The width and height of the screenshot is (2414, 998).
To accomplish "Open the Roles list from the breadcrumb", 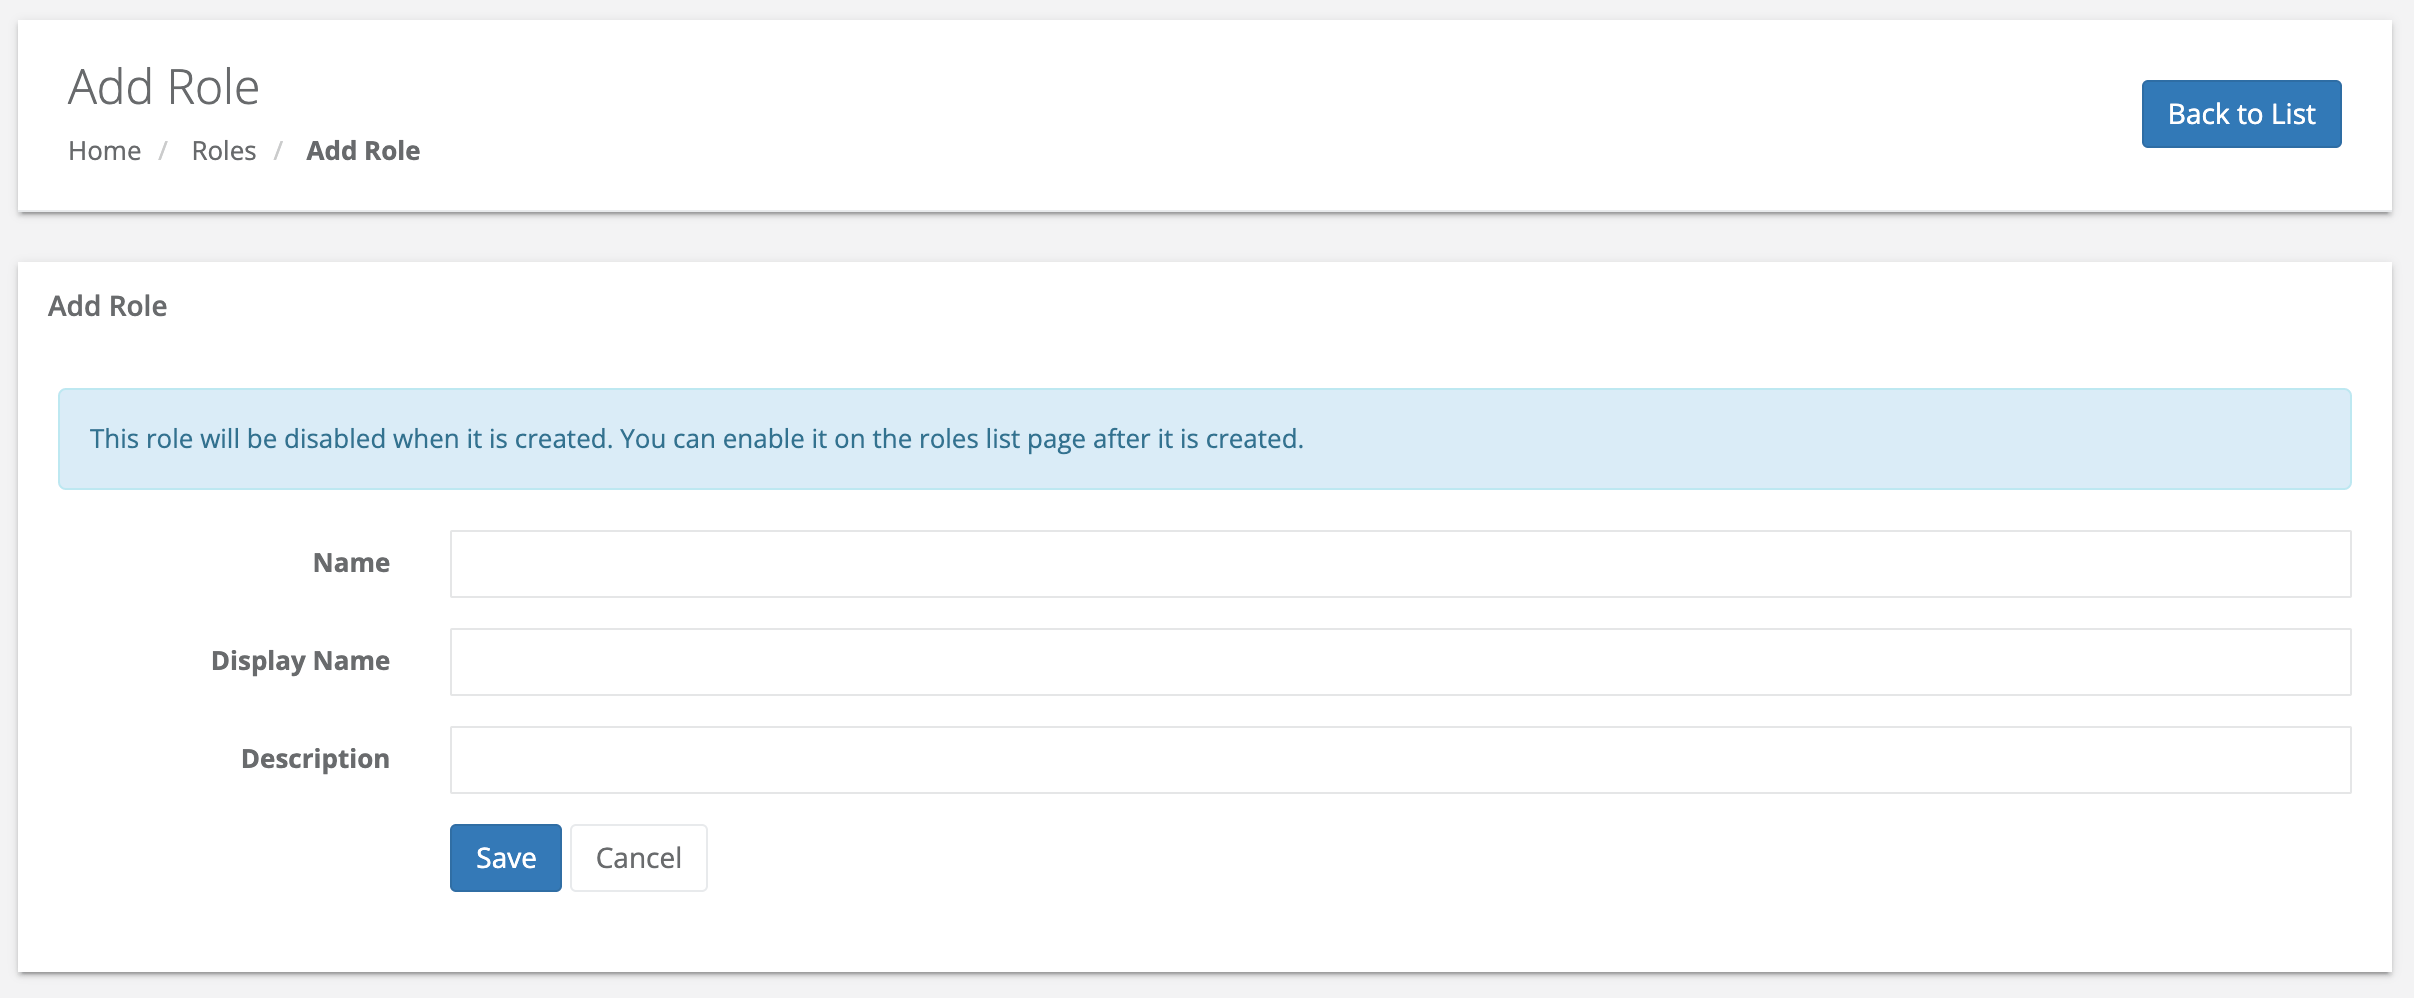I will 223,150.
